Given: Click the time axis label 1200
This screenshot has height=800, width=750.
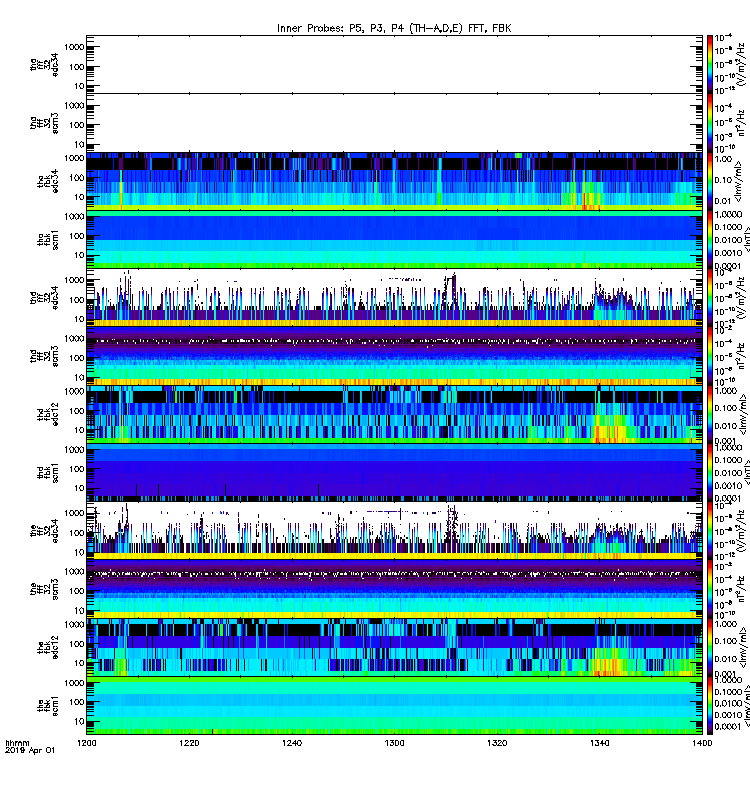Looking at the screenshot, I should pos(86,743).
